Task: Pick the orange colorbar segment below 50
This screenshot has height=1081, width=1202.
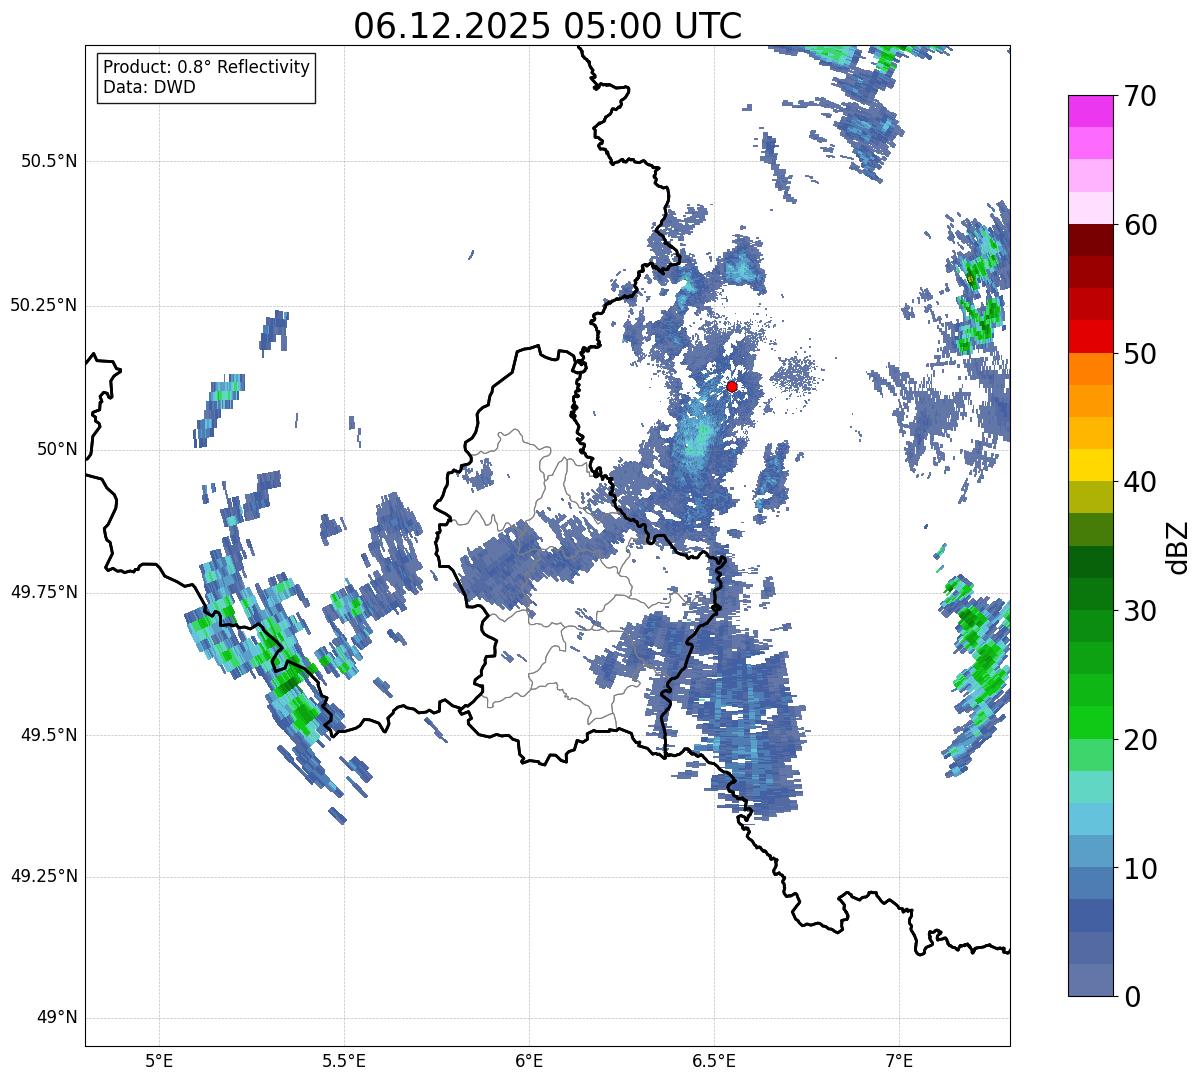Action: (1090, 369)
